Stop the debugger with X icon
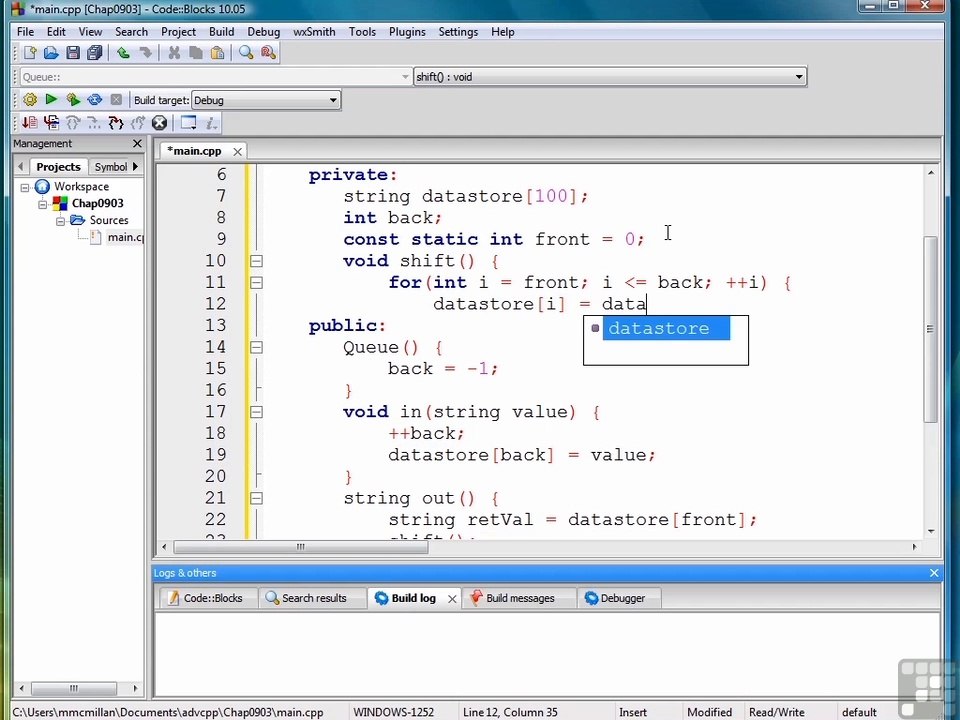Viewport: 960px width, 720px height. pyautogui.click(x=159, y=123)
